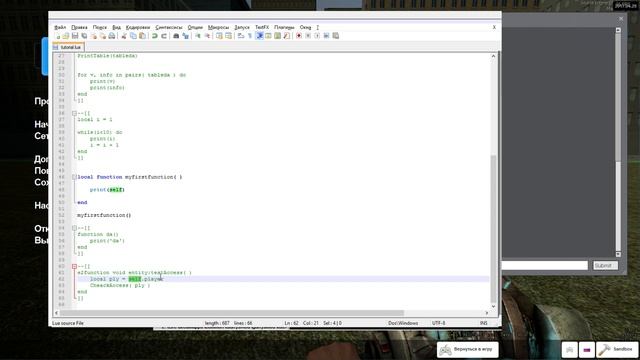Open Find with the binoculars icon

pos(176,36)
